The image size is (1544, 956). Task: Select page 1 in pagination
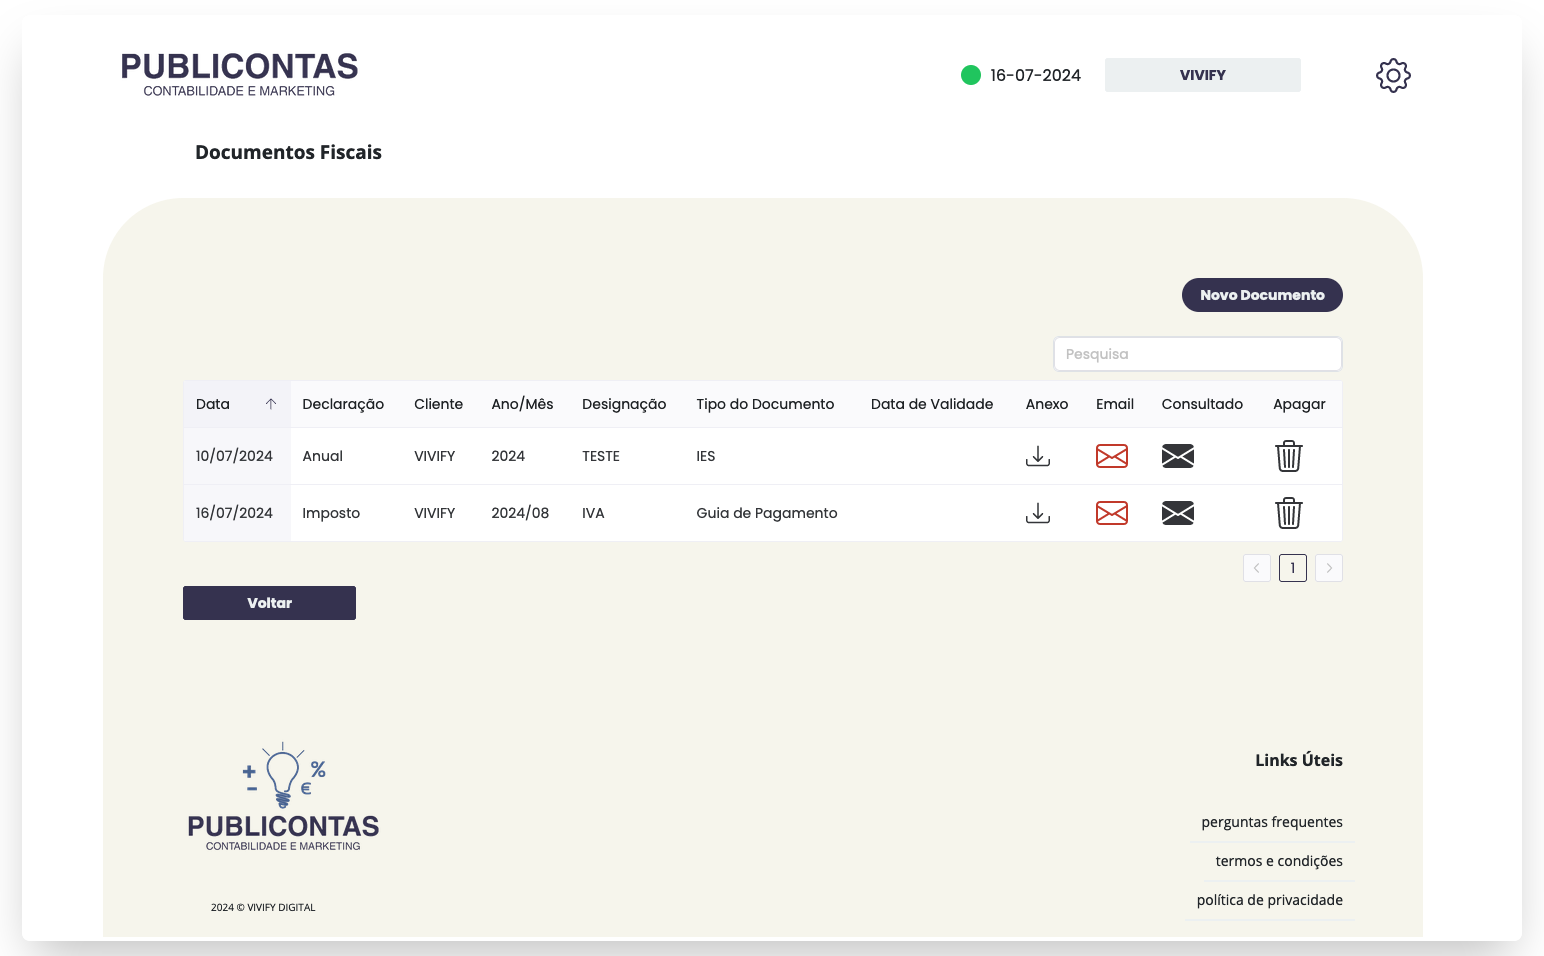tap(1292, 568)
